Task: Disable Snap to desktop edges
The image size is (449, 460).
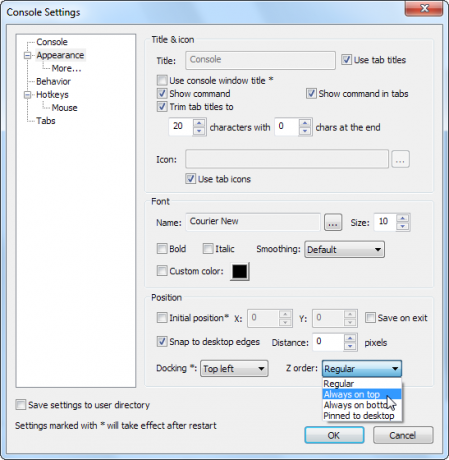Action: coord(162,342)
